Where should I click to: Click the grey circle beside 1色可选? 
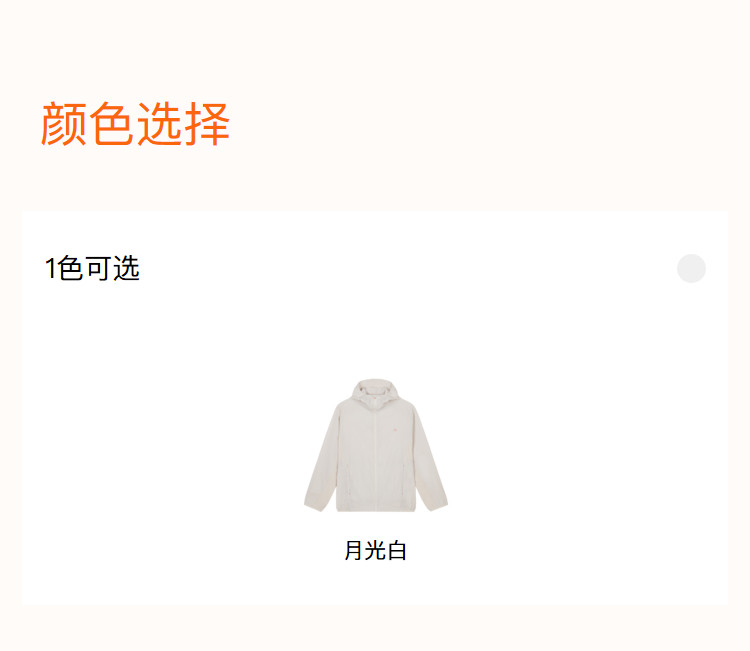point(691,268)
